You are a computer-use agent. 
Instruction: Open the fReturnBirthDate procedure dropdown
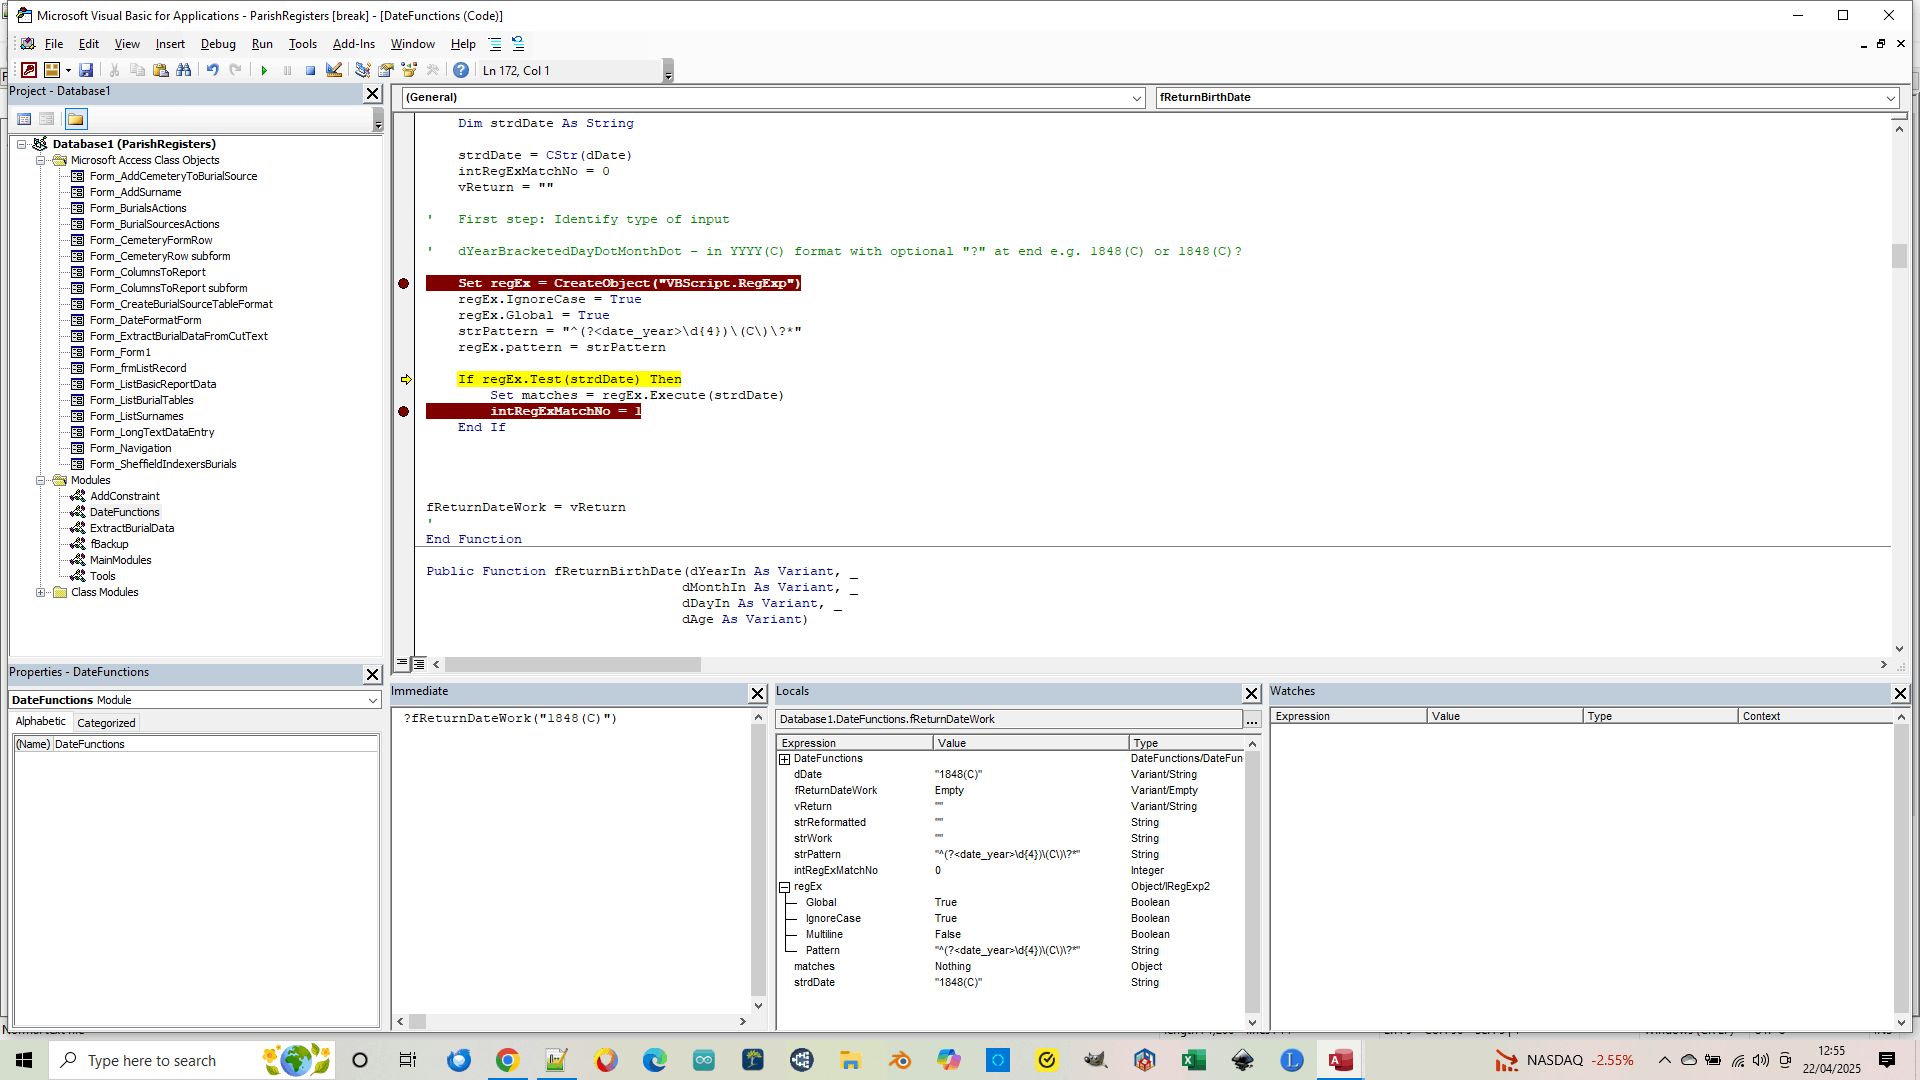pyautogui.click(x=1890, y=98)
